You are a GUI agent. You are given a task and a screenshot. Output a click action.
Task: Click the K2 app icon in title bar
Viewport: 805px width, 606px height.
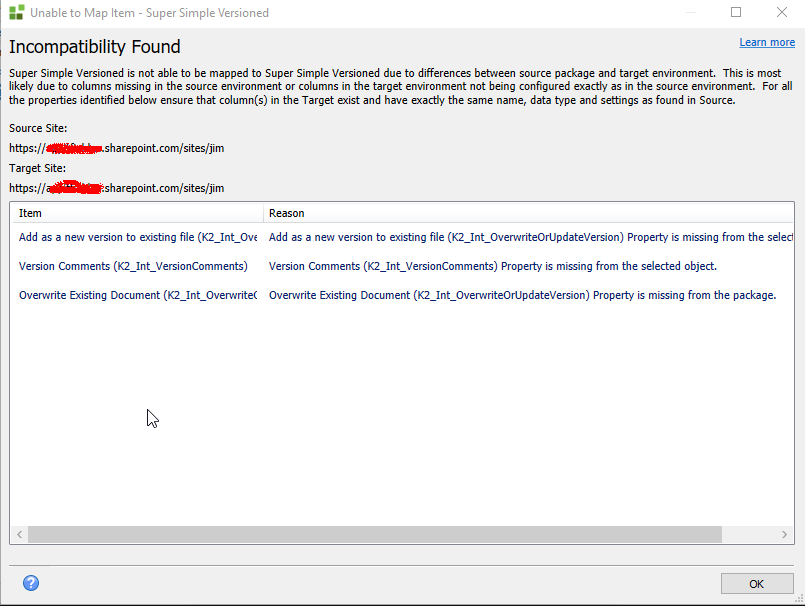(x=16, y=12)
